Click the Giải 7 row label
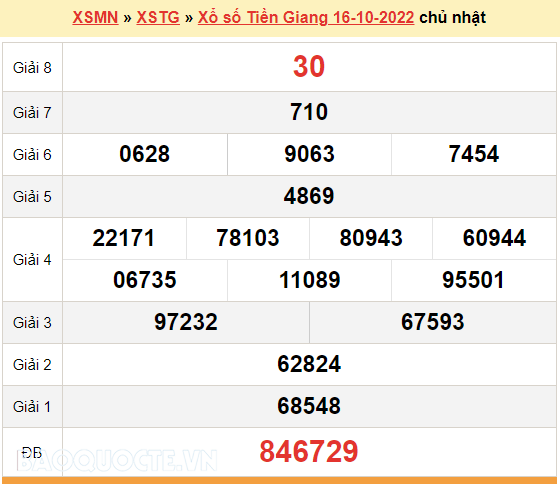 (x=32, y=113)
